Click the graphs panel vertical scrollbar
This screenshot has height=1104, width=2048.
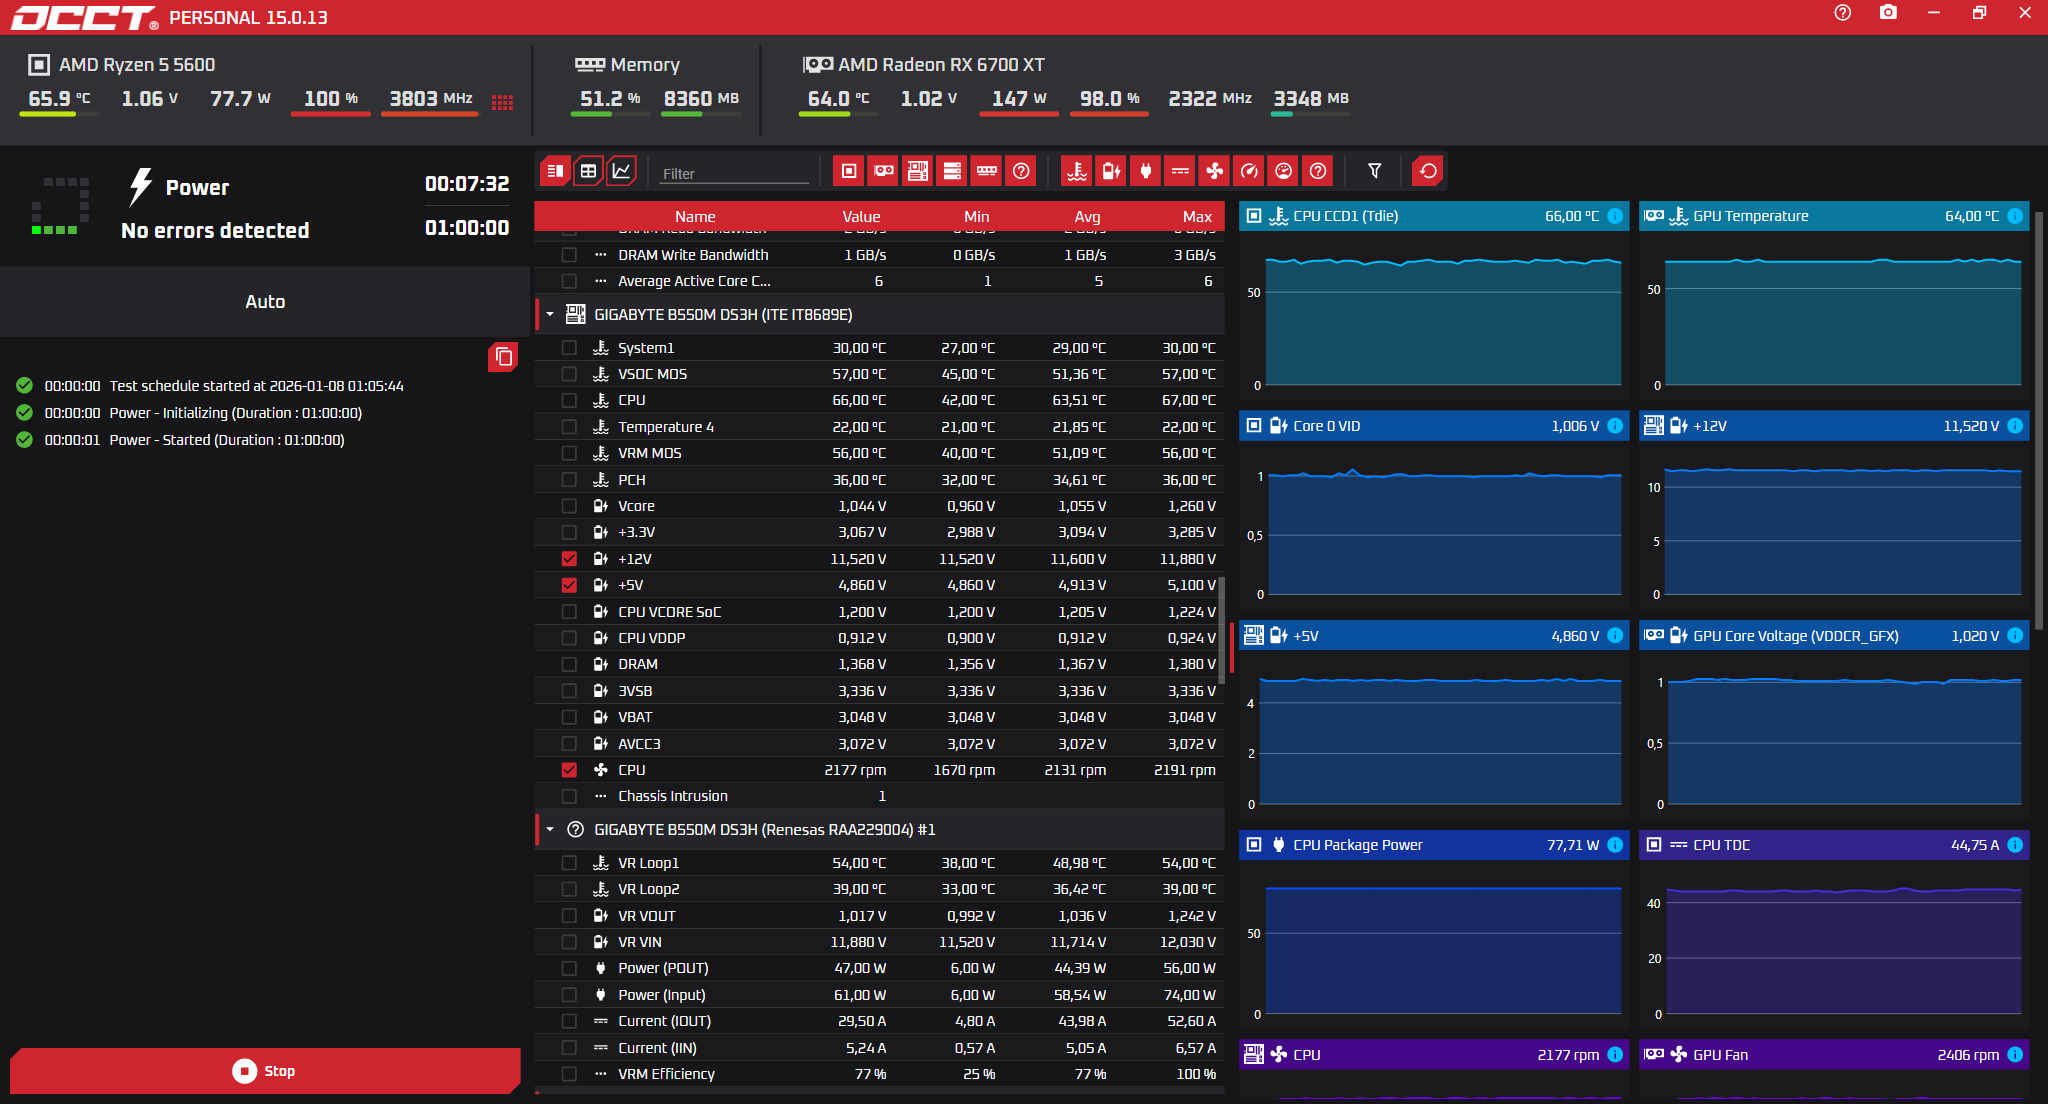tap(2040, 420)
